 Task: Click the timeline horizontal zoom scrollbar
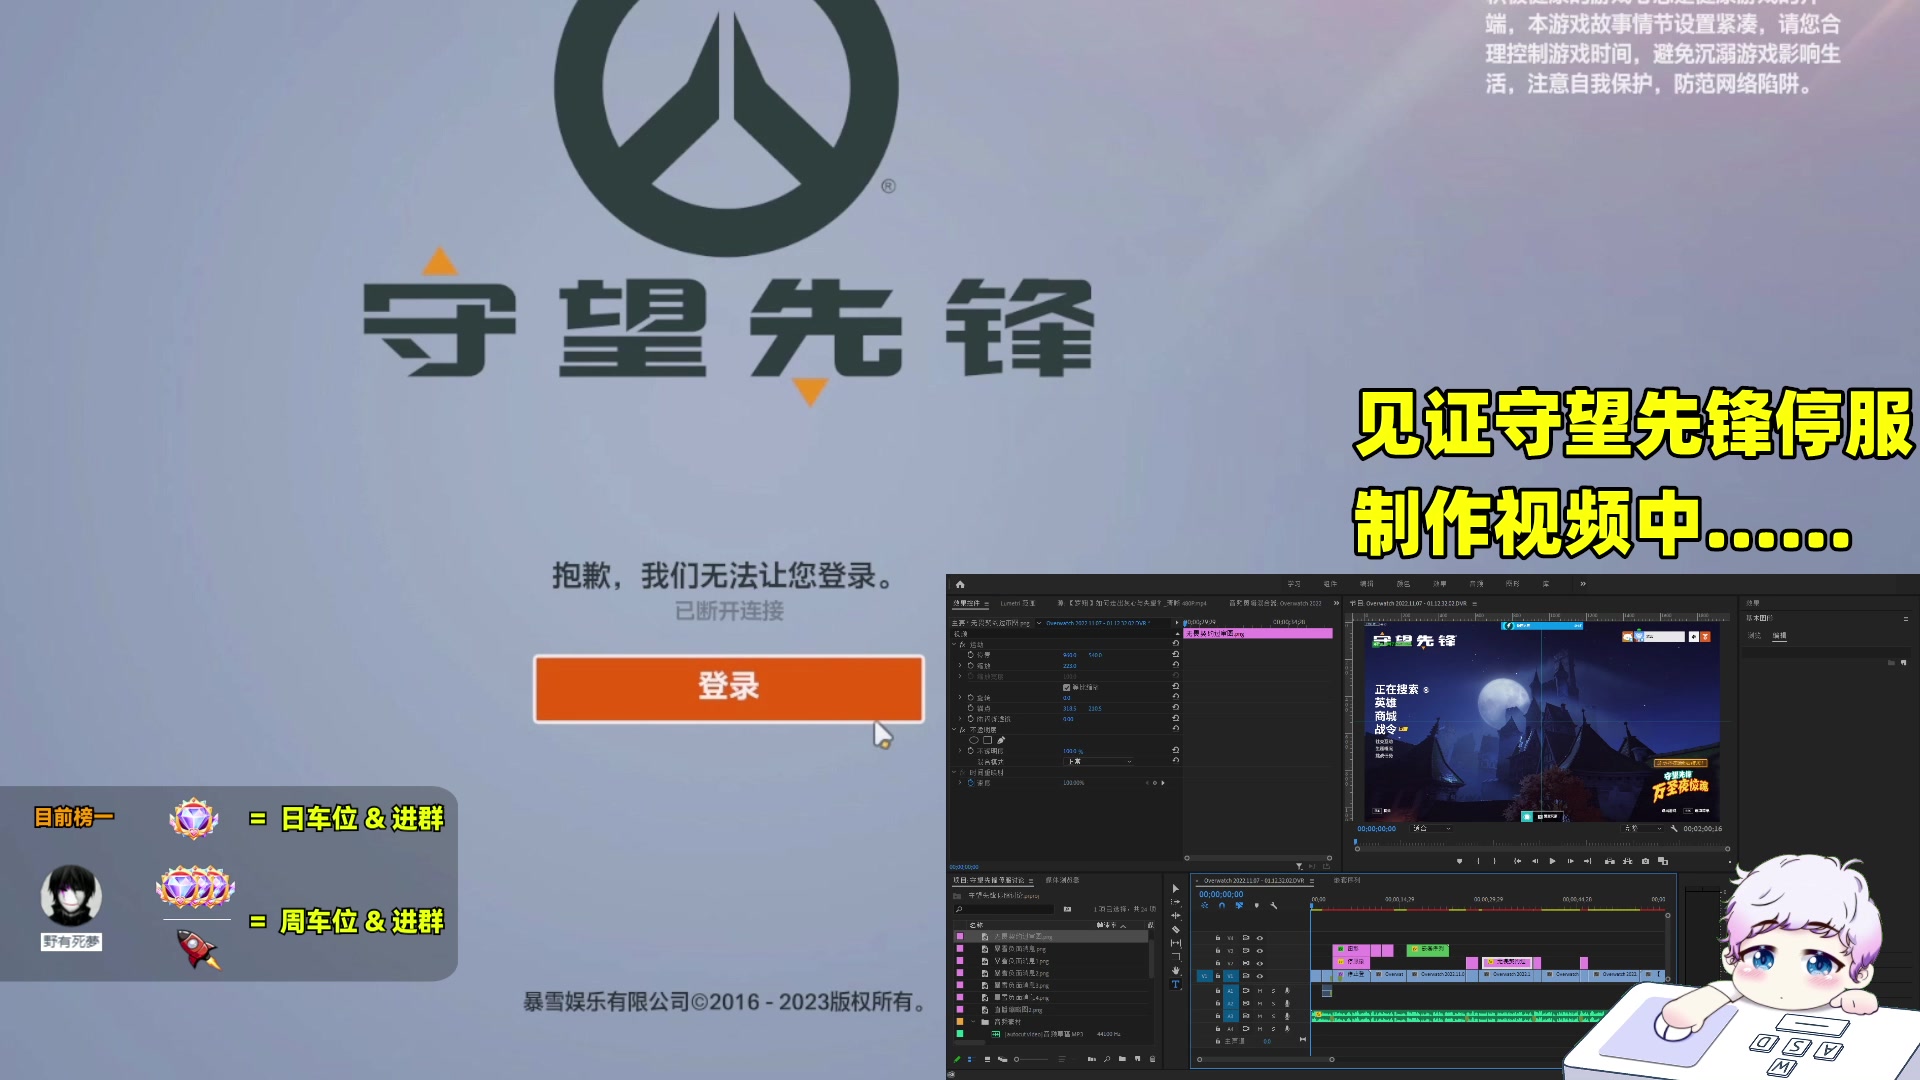coord(1265,1060)
